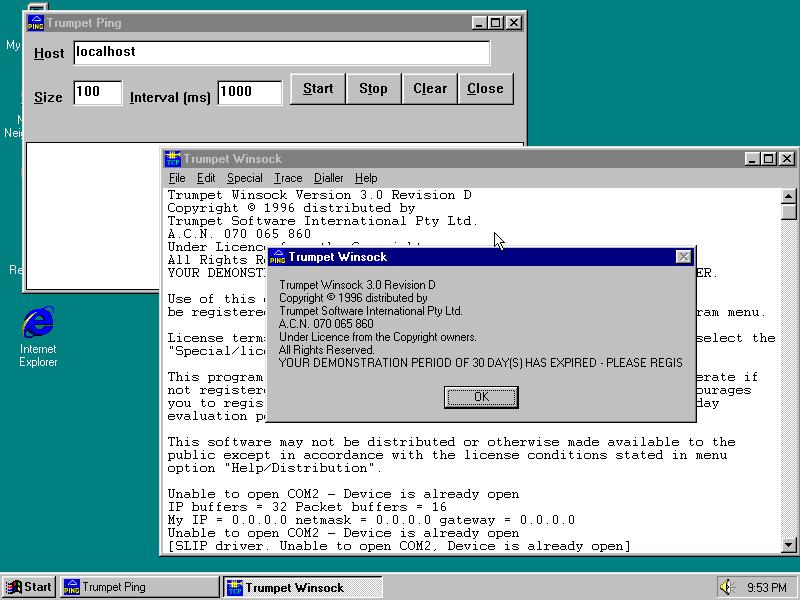This screenshot has height=600, width=800.
Task: Click the system clock showing 9:53 PM
Action: click(x=766, y=588)
